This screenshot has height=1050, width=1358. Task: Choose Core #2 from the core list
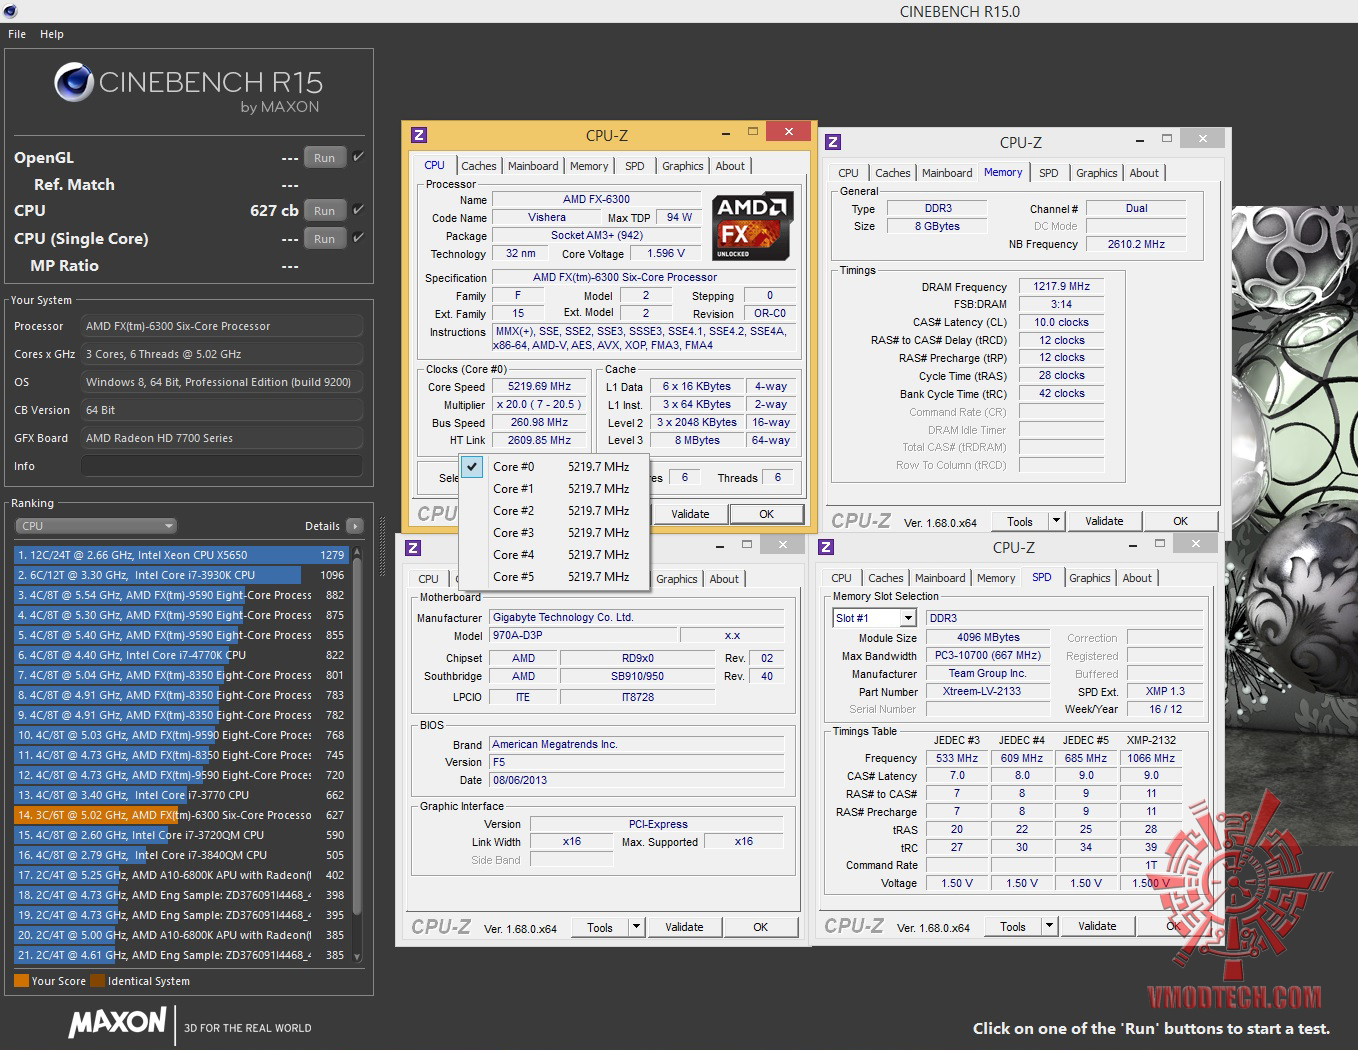(554, 511)
